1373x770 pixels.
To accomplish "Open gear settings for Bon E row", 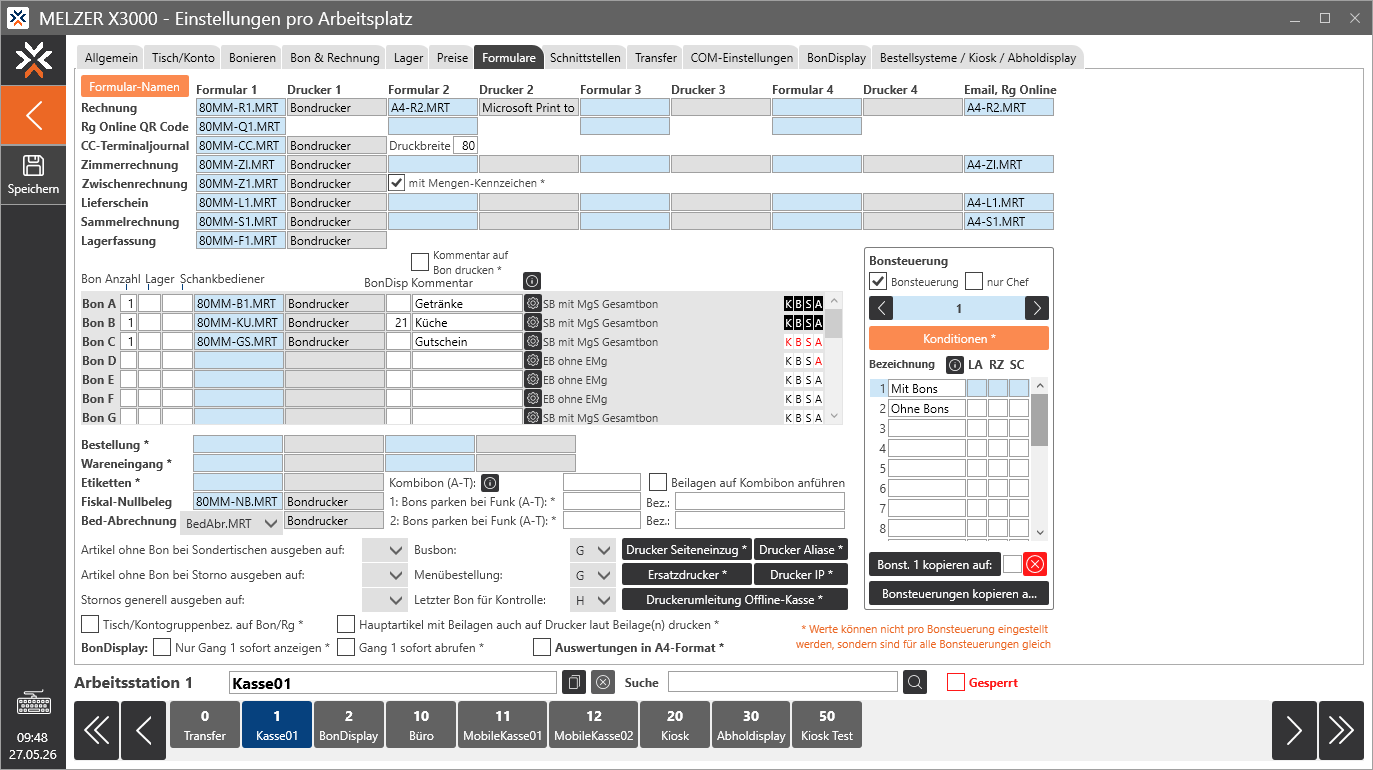I will click(x=532, y=379).
